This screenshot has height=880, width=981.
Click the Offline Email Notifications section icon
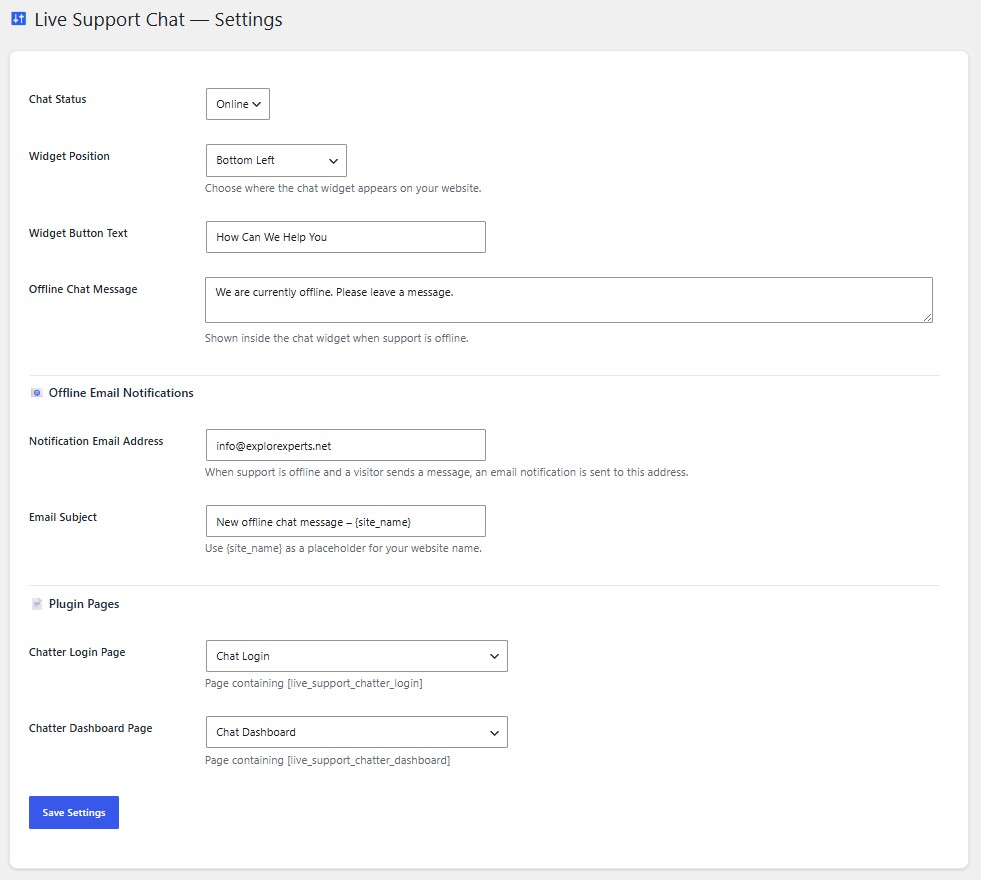36,393
